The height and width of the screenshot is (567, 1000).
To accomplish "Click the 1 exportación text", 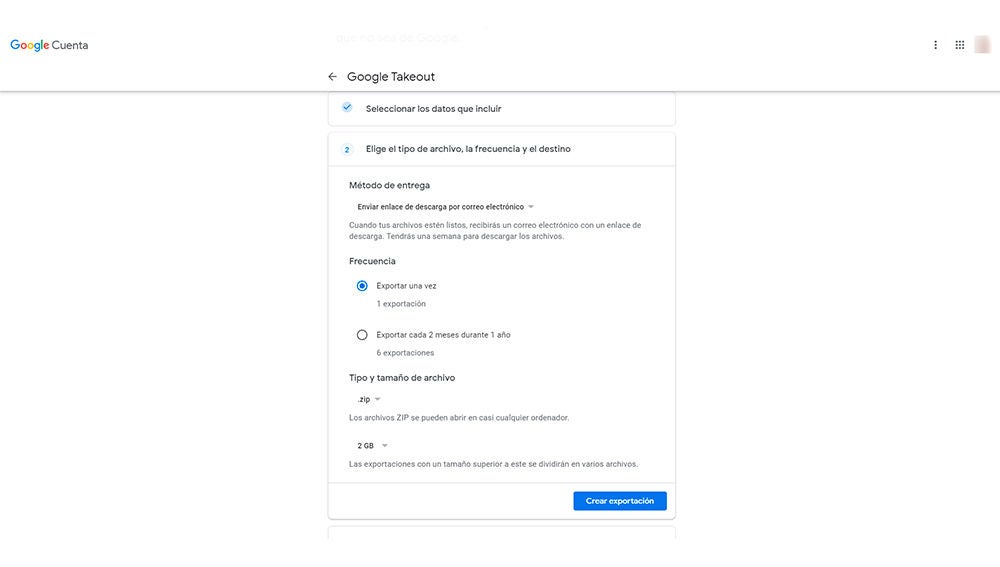I will 401,304.
